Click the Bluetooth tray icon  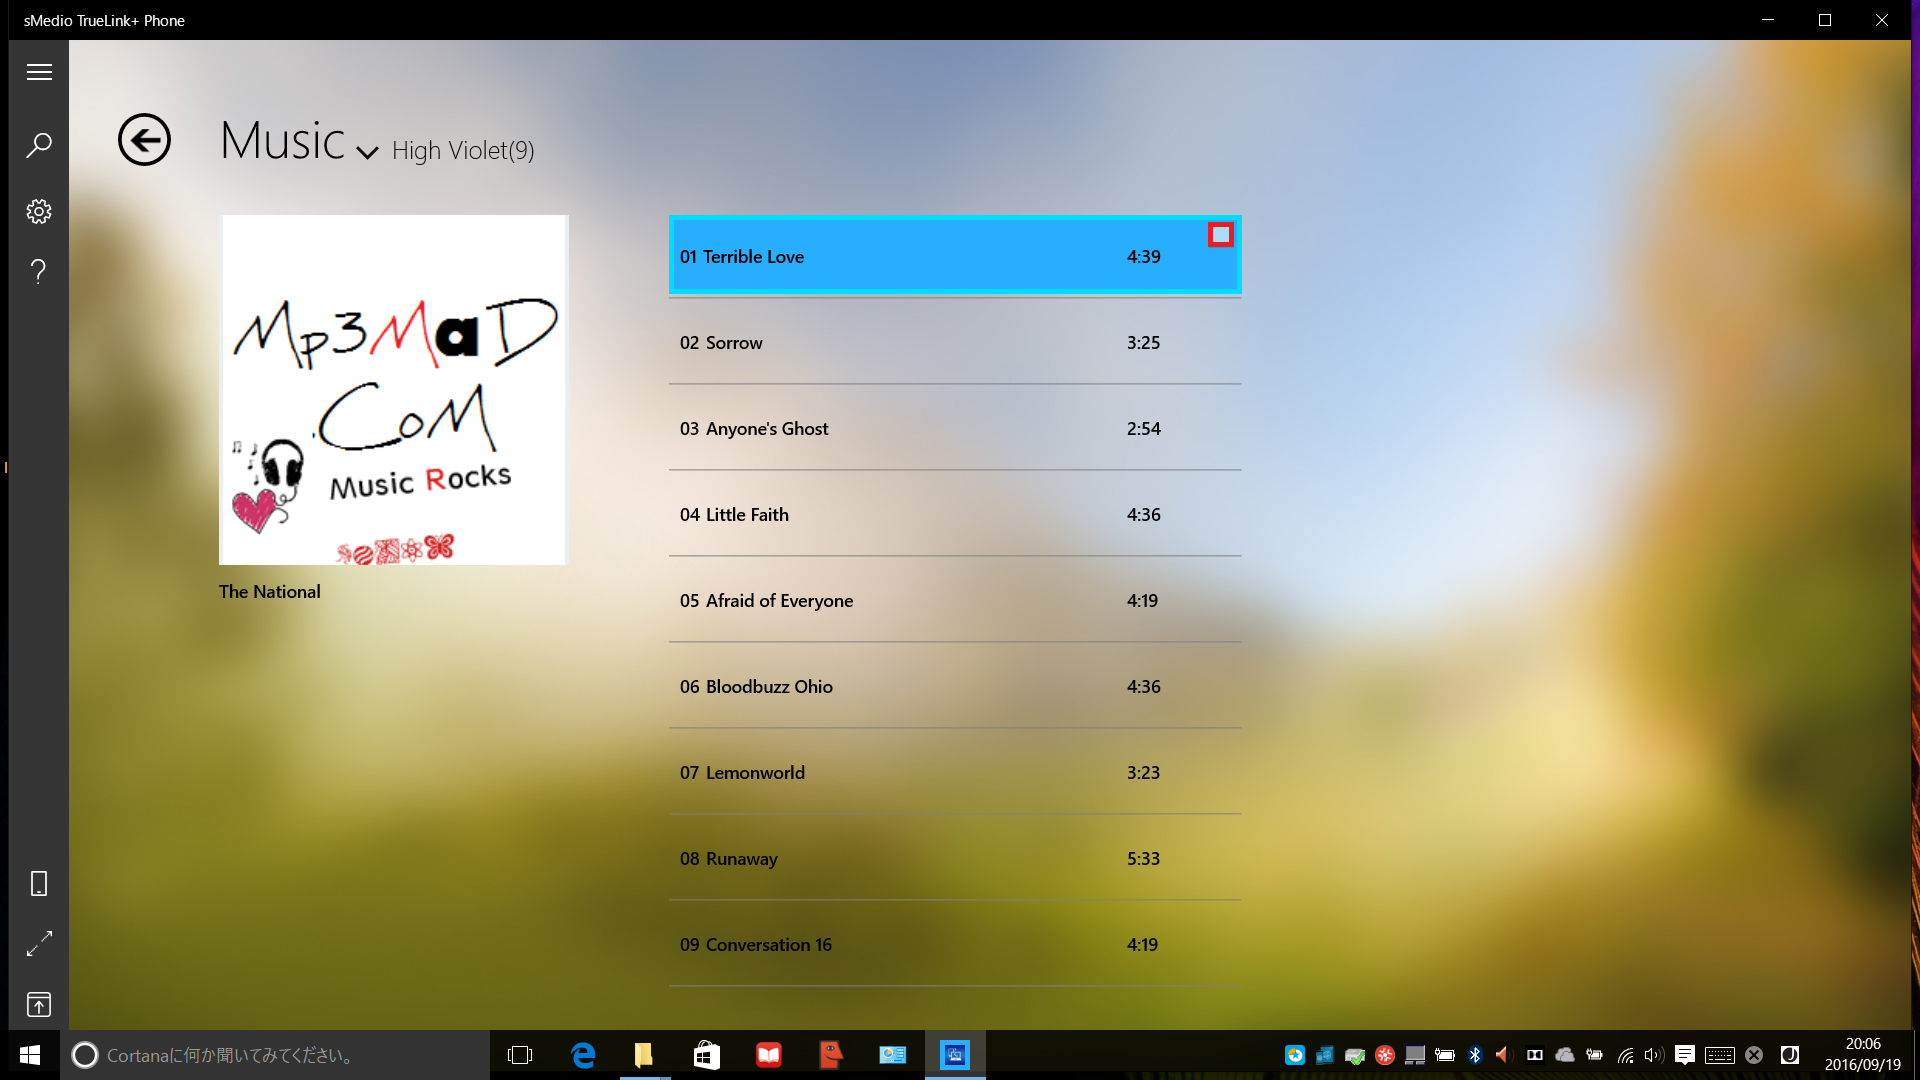point(1475,1055)
